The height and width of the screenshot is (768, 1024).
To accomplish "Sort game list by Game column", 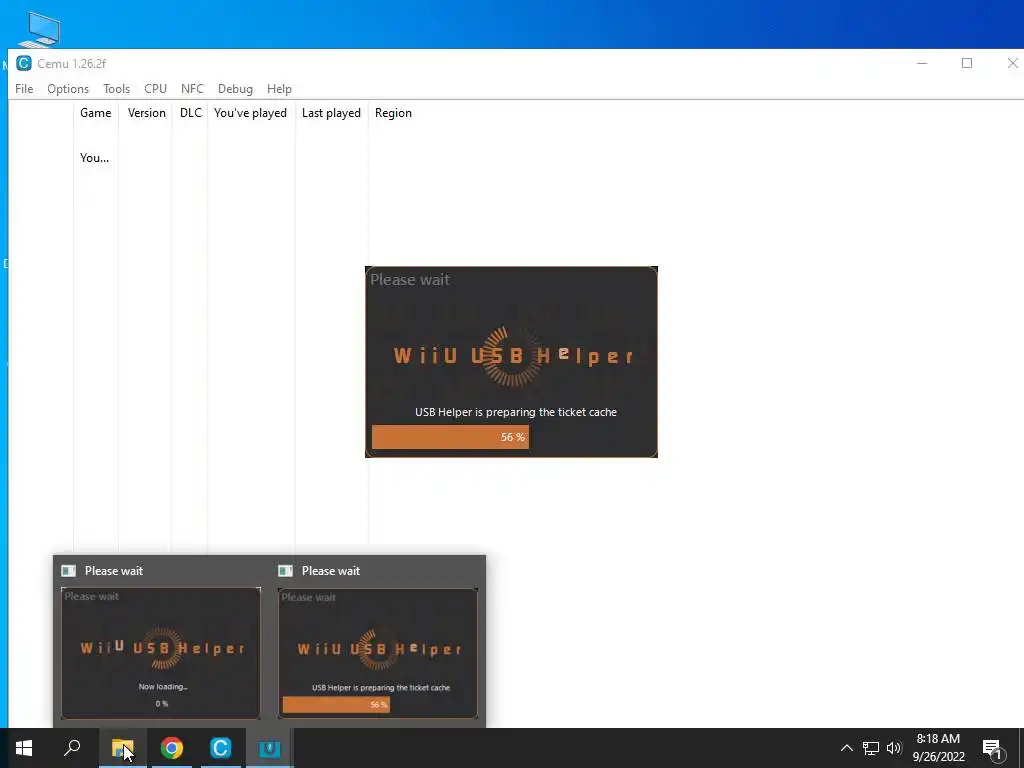I will point(96,113).
